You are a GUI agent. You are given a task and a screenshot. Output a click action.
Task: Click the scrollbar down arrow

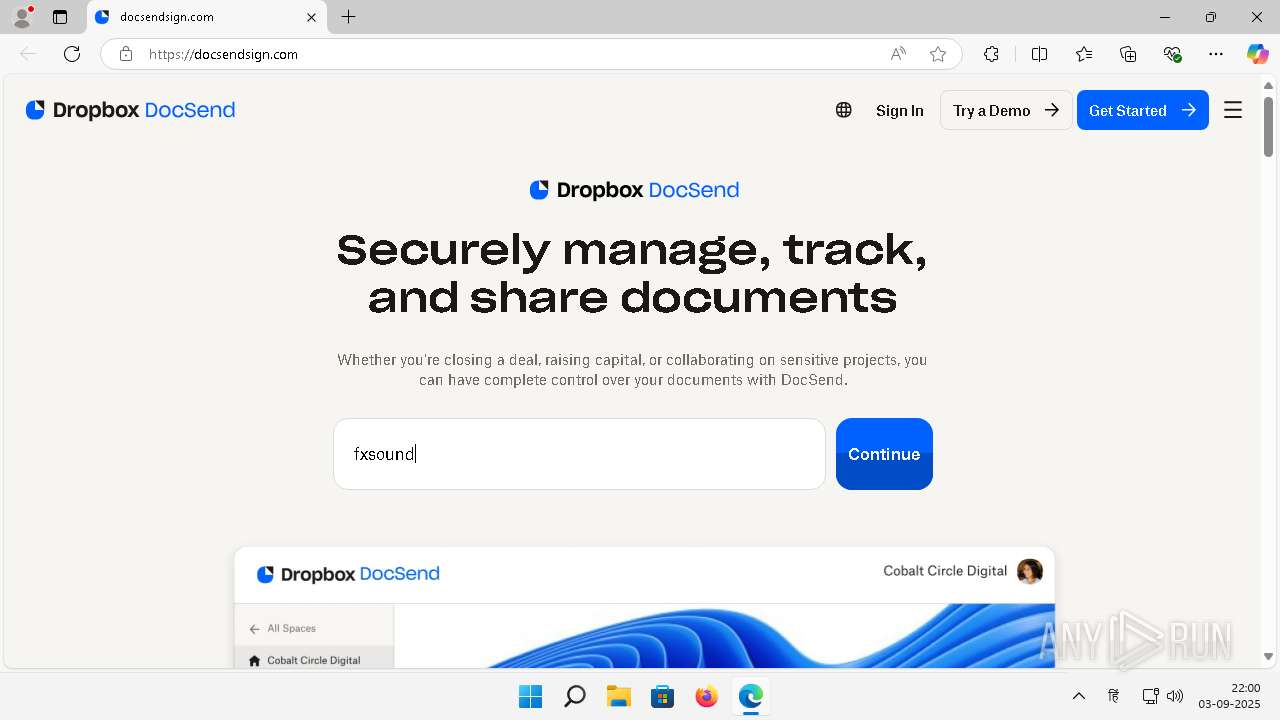coord(1268,657)
